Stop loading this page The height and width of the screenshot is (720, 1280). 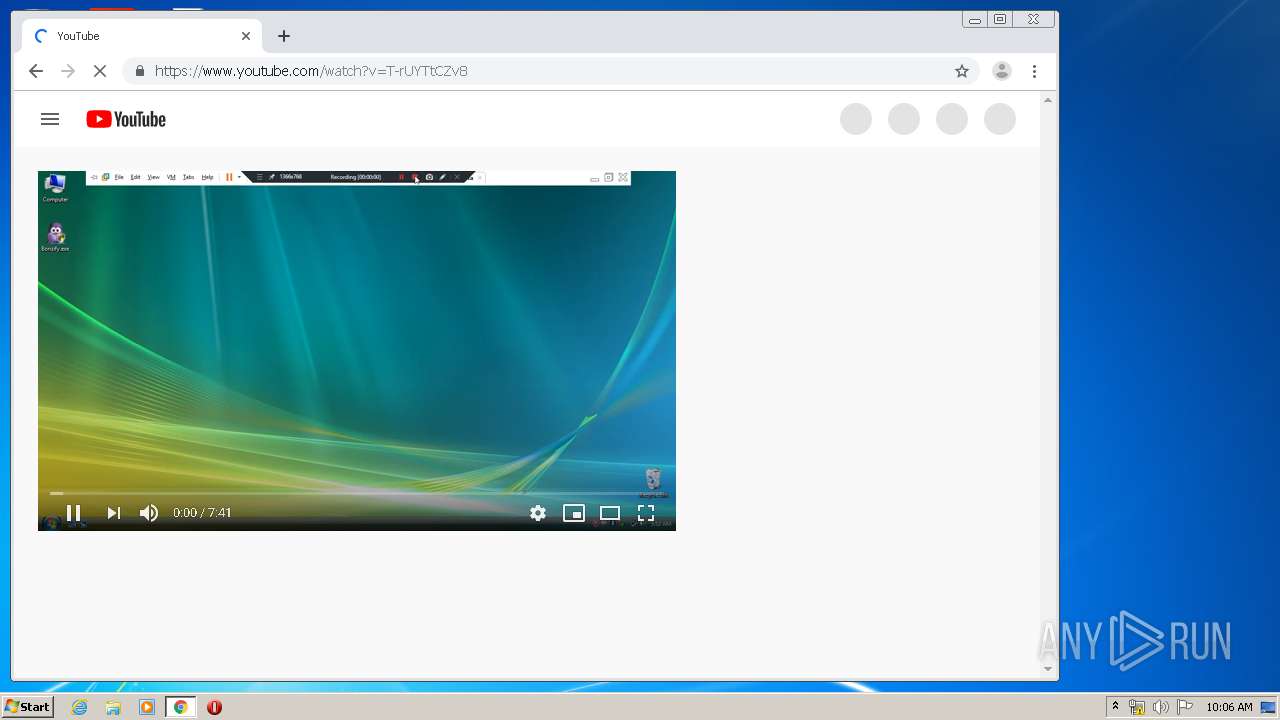click(x=100, y=71)
